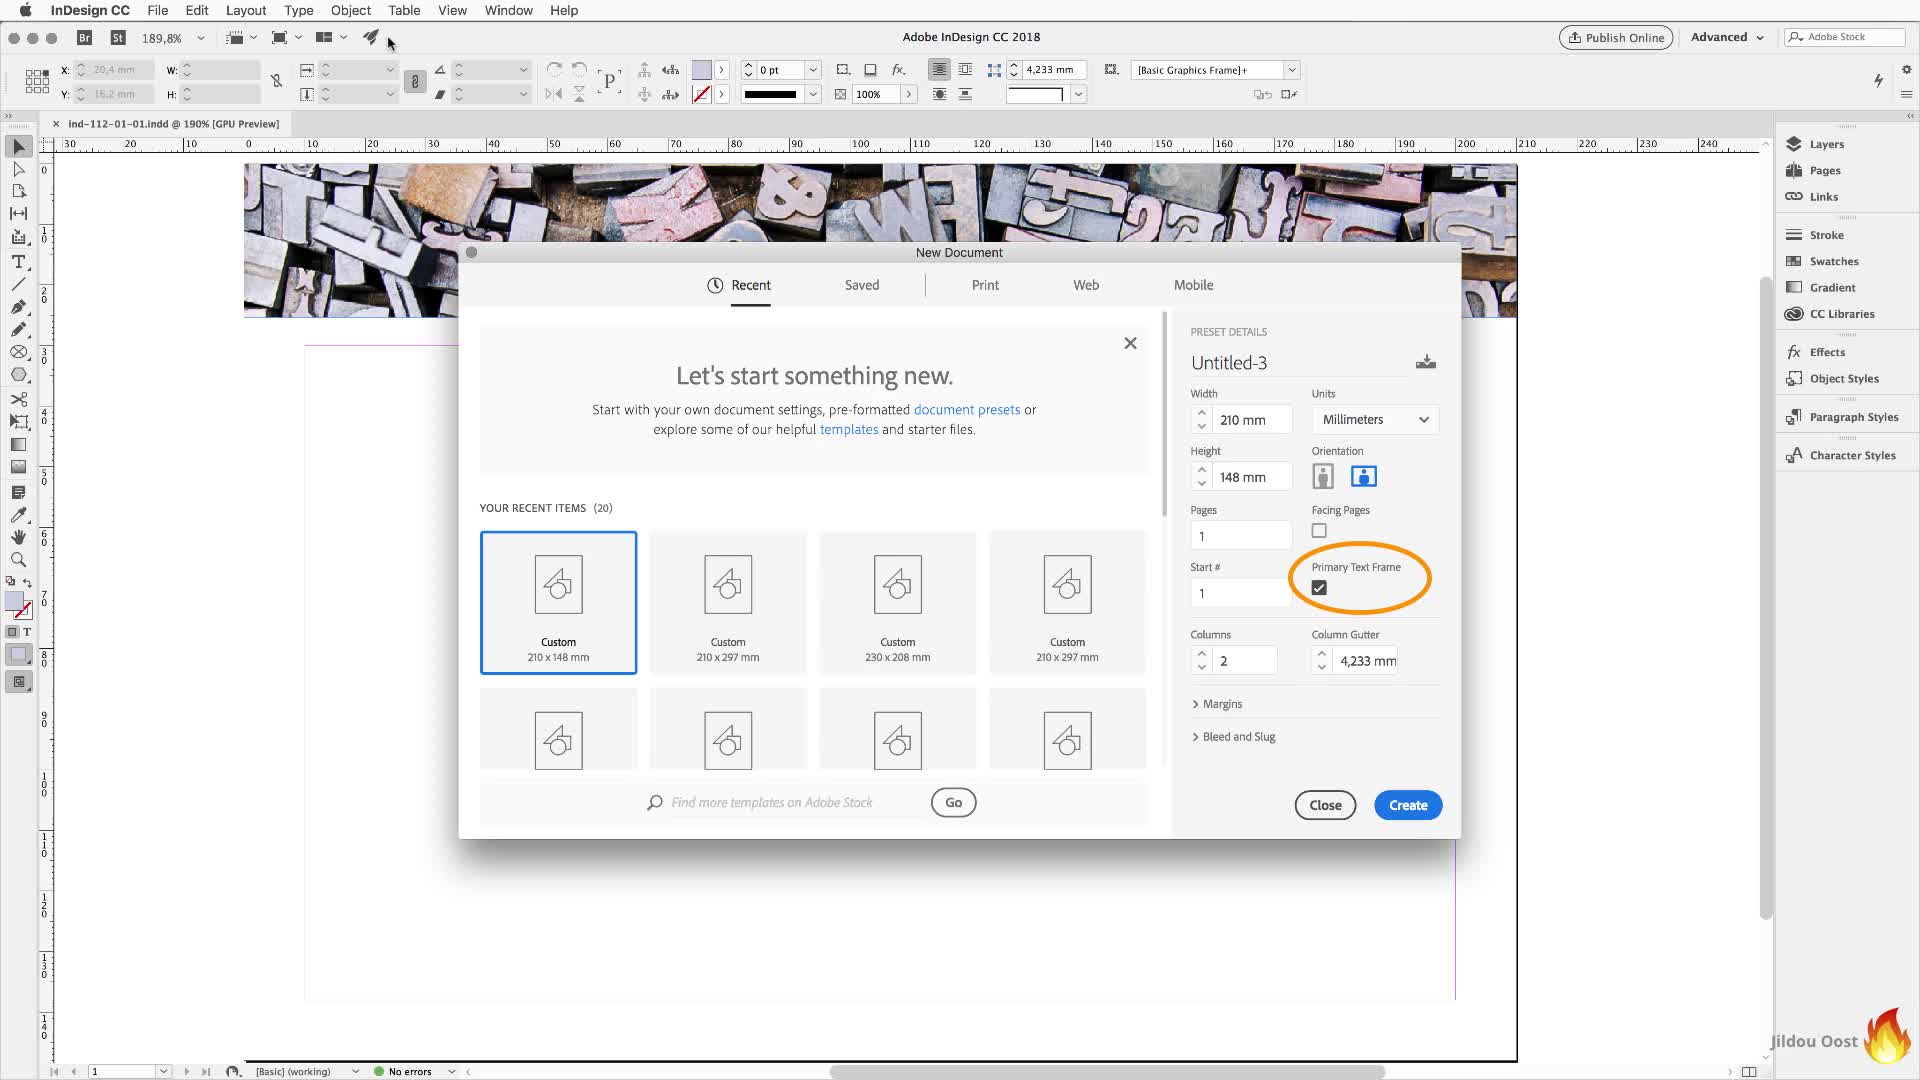Open the CC Libraries panel
Viewport: 1920px width, 1080px height.
click(1830, 314)
